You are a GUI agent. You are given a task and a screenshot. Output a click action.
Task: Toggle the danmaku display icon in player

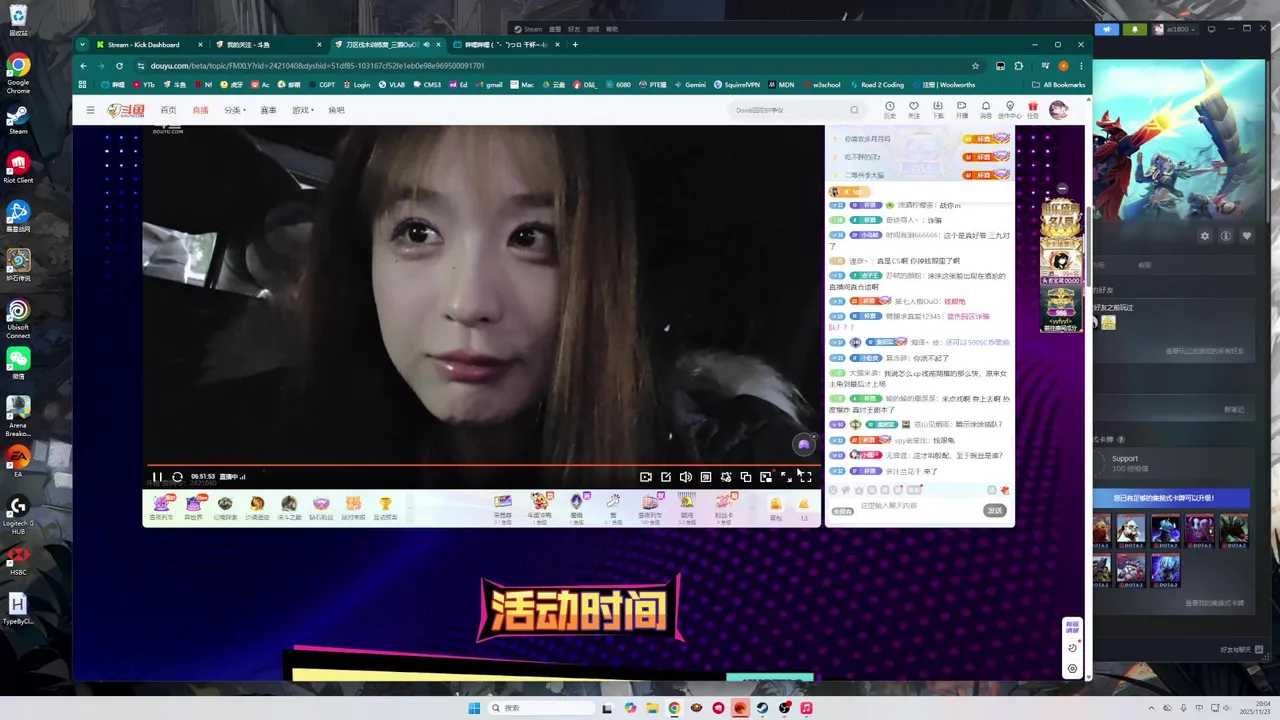pos(706,477)
